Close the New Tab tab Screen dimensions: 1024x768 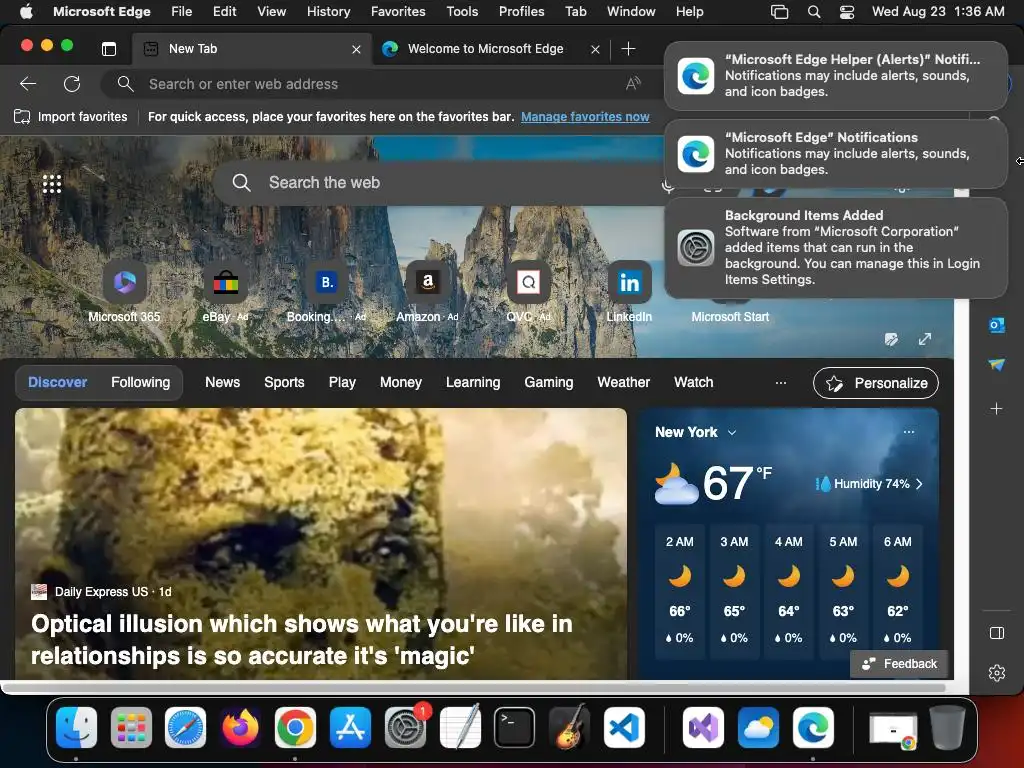point(356,49)
